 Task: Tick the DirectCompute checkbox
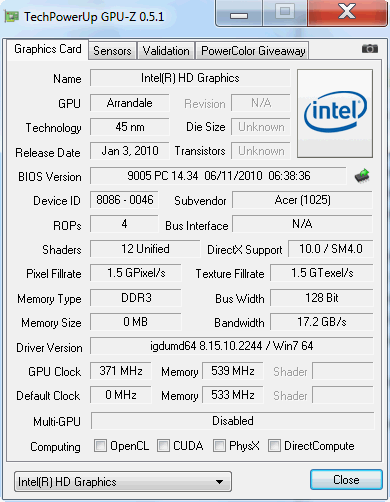274,445
